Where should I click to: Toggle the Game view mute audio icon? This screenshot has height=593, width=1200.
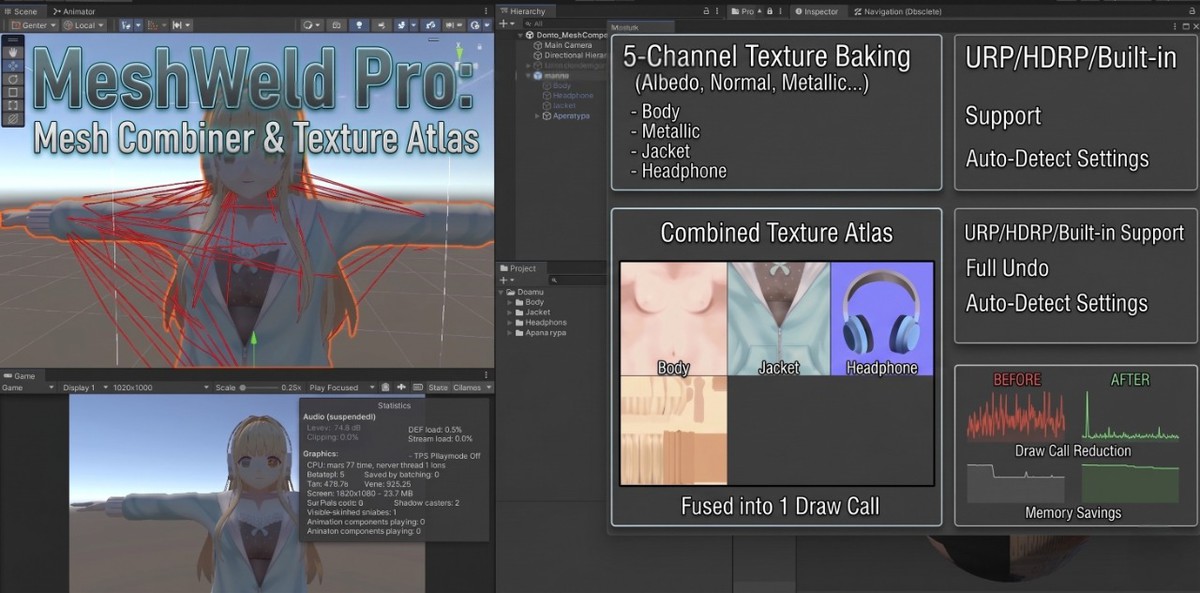click(x=385, y=387)
